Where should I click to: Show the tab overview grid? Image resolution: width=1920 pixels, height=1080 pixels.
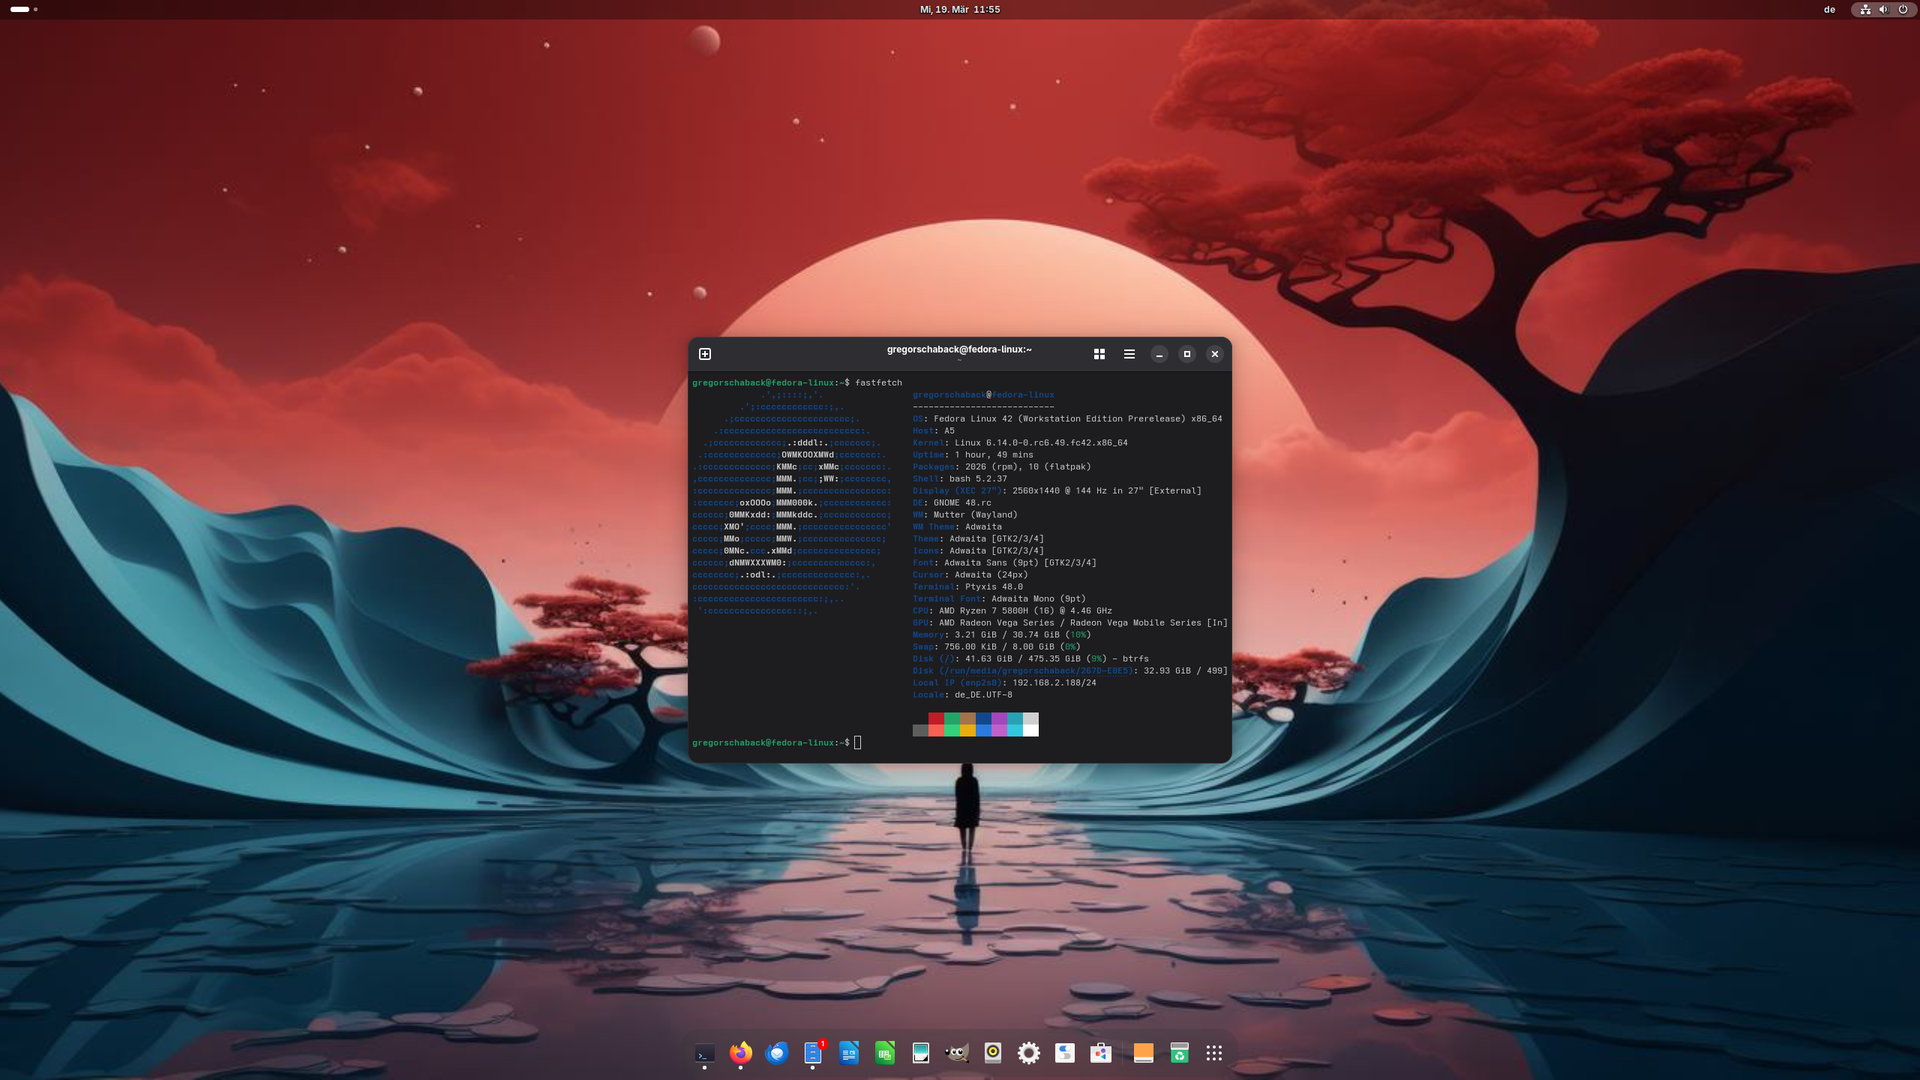tap(1099, 354)
